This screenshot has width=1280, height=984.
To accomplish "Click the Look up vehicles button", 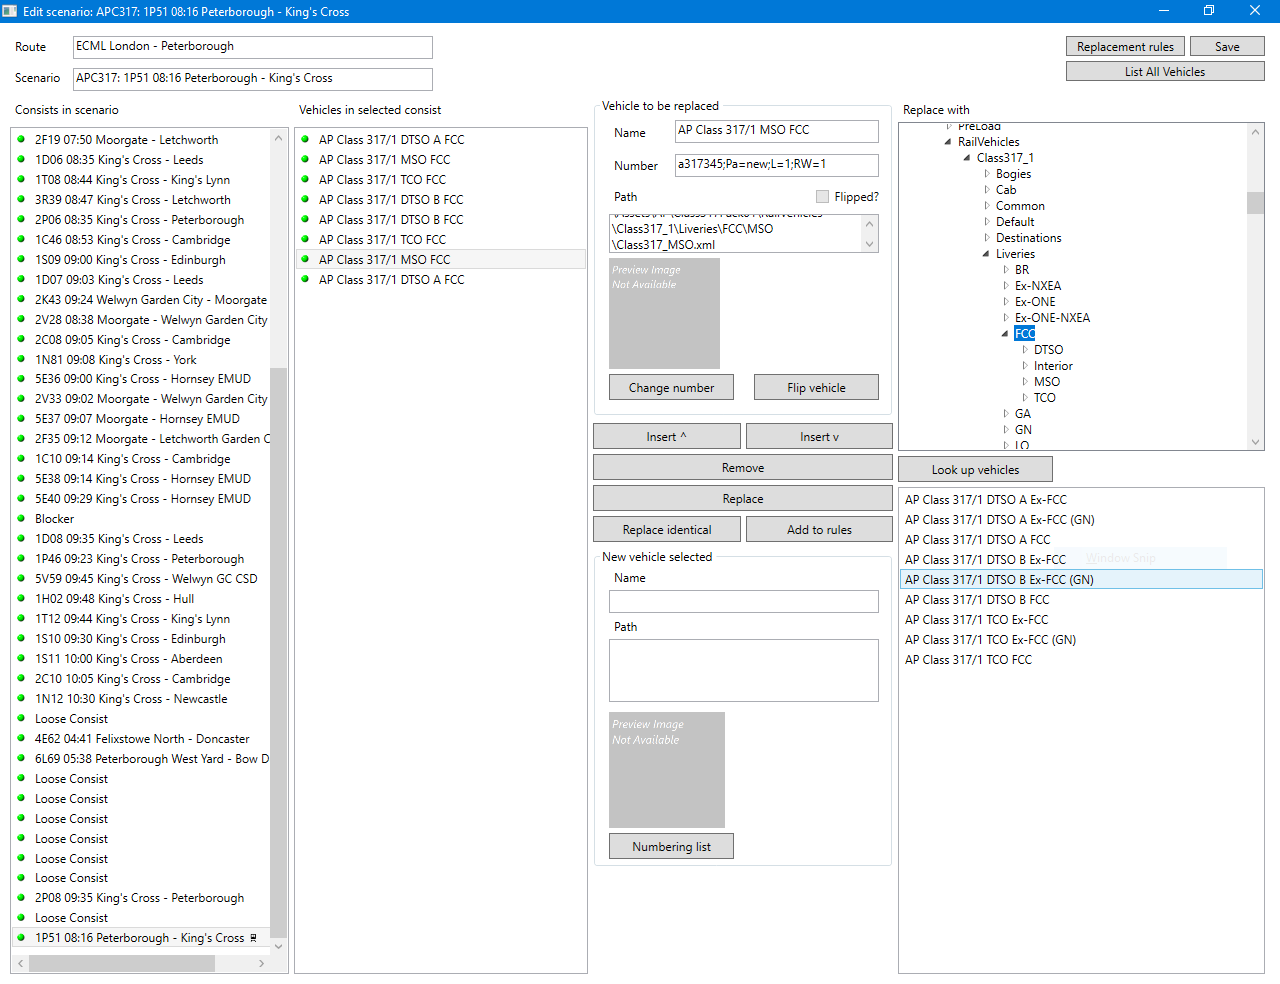I will (x=975, y=470).
